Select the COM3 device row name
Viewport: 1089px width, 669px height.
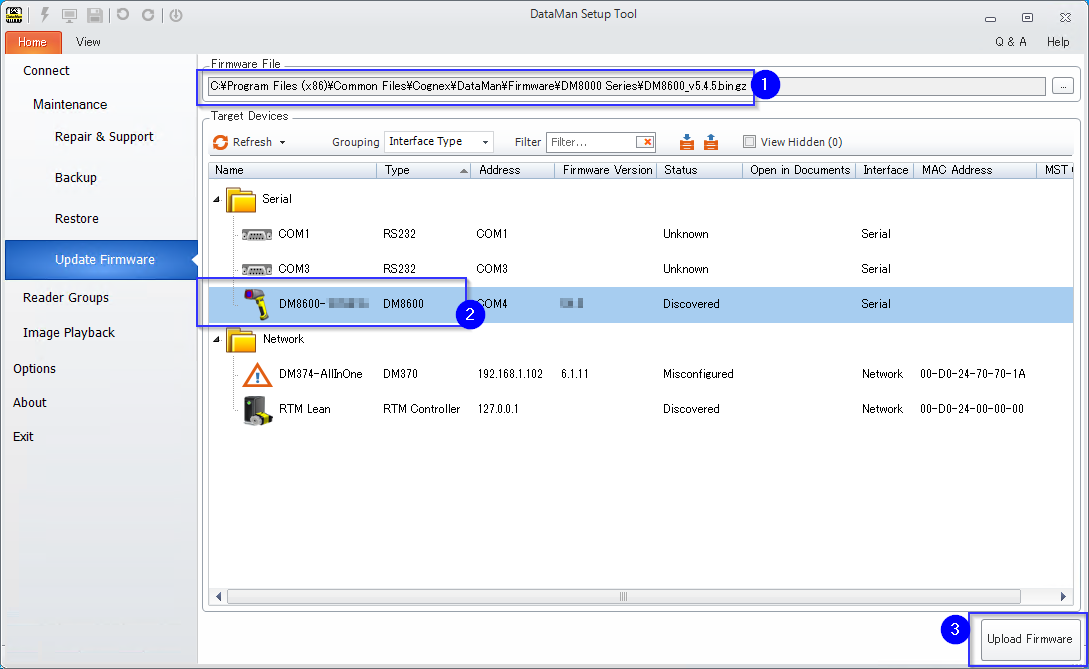click(294, 269)
